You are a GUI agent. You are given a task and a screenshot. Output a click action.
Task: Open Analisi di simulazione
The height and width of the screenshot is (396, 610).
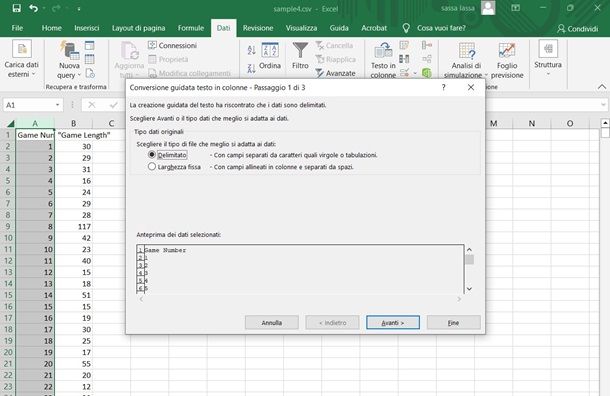pos(466,60)
